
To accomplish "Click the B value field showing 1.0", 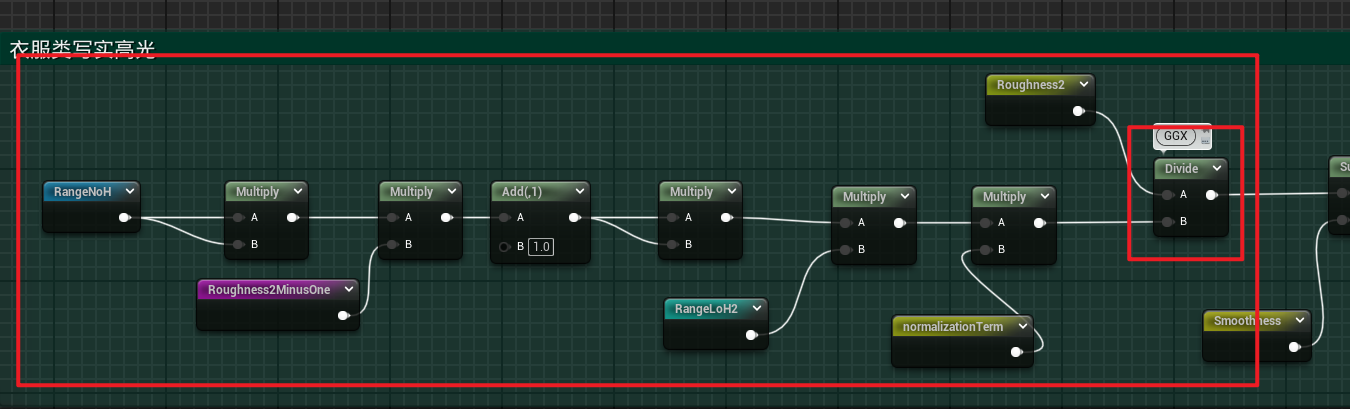I will coord(541,246).
